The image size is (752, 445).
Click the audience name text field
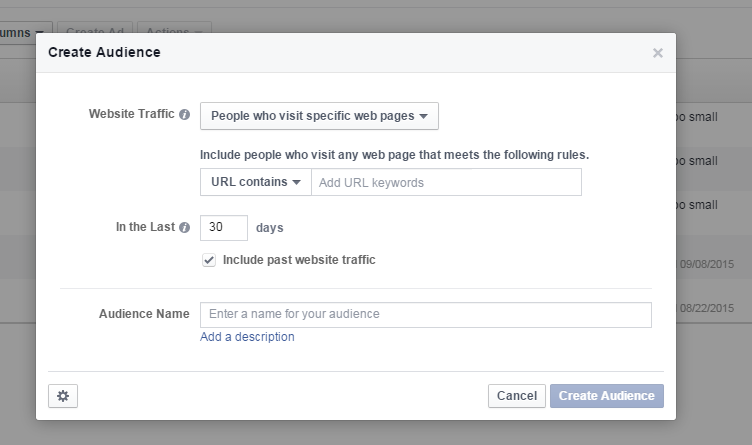[x=425, y=314]
